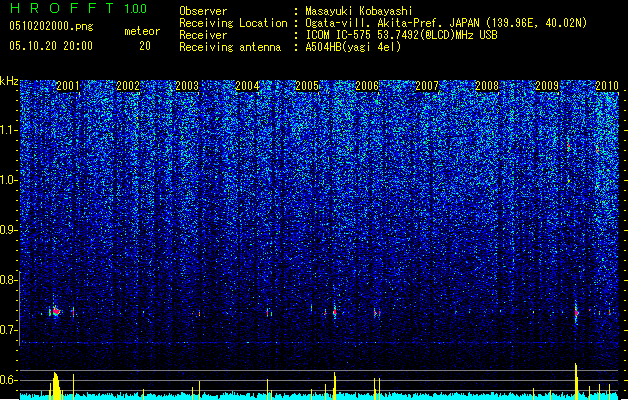Click the 2001 time marker
Image resolution: width=629 pixels, height=400 pixels.
pyautogui.click(x=68, y=86)
